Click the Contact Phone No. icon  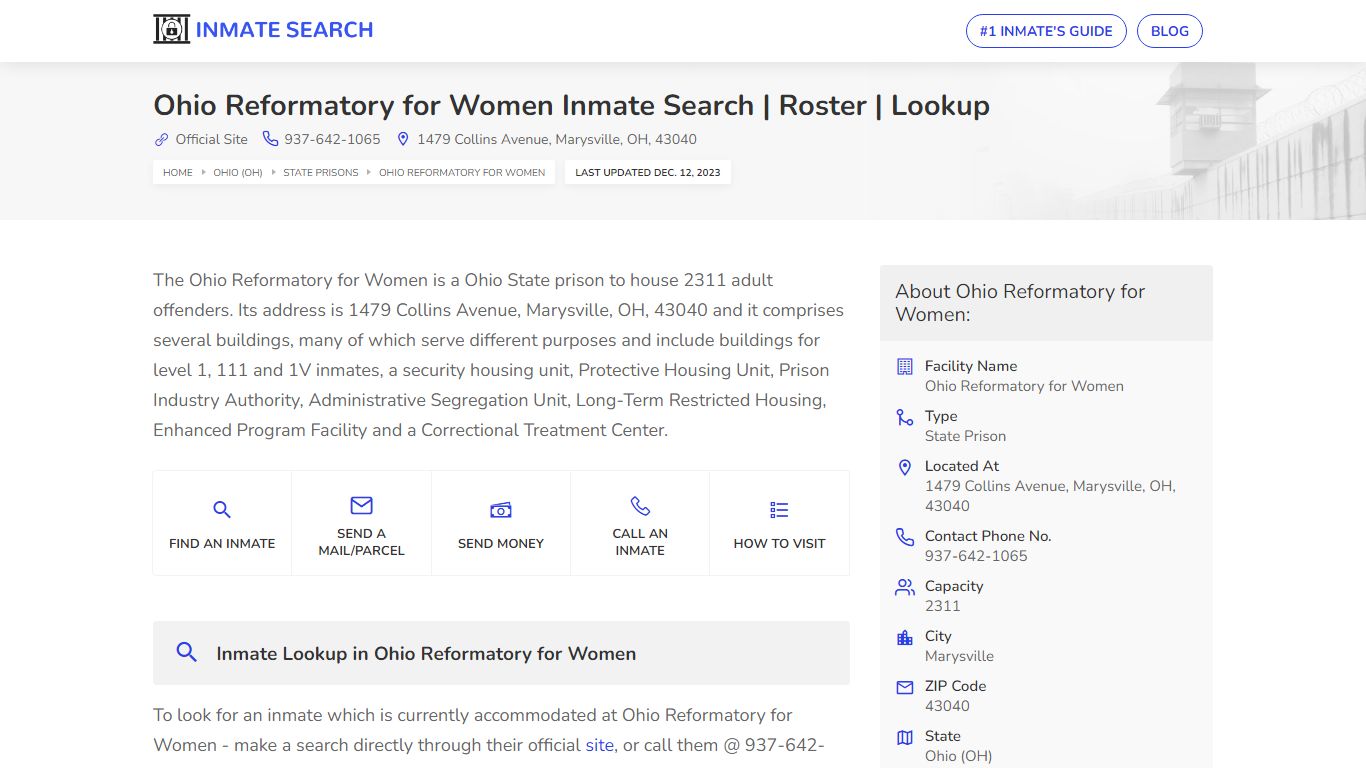tap(905, 537)
